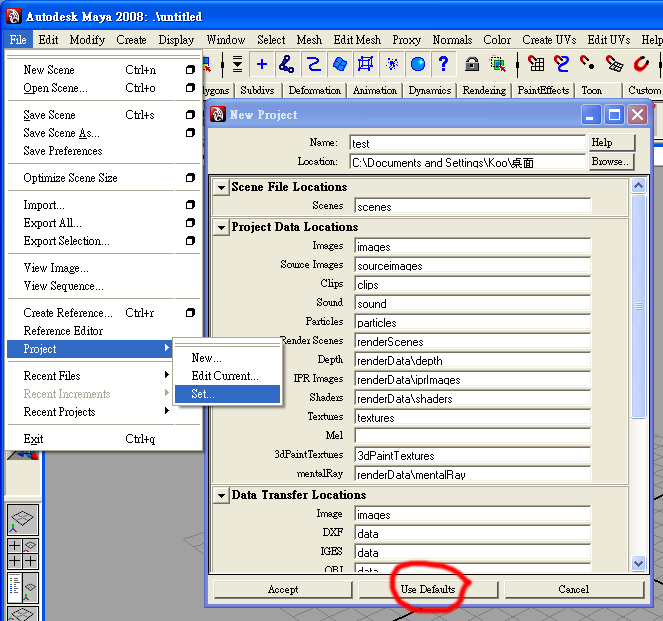Click the project Name field containing test
This screenshot has width=663, height=621.
(467, 144)
